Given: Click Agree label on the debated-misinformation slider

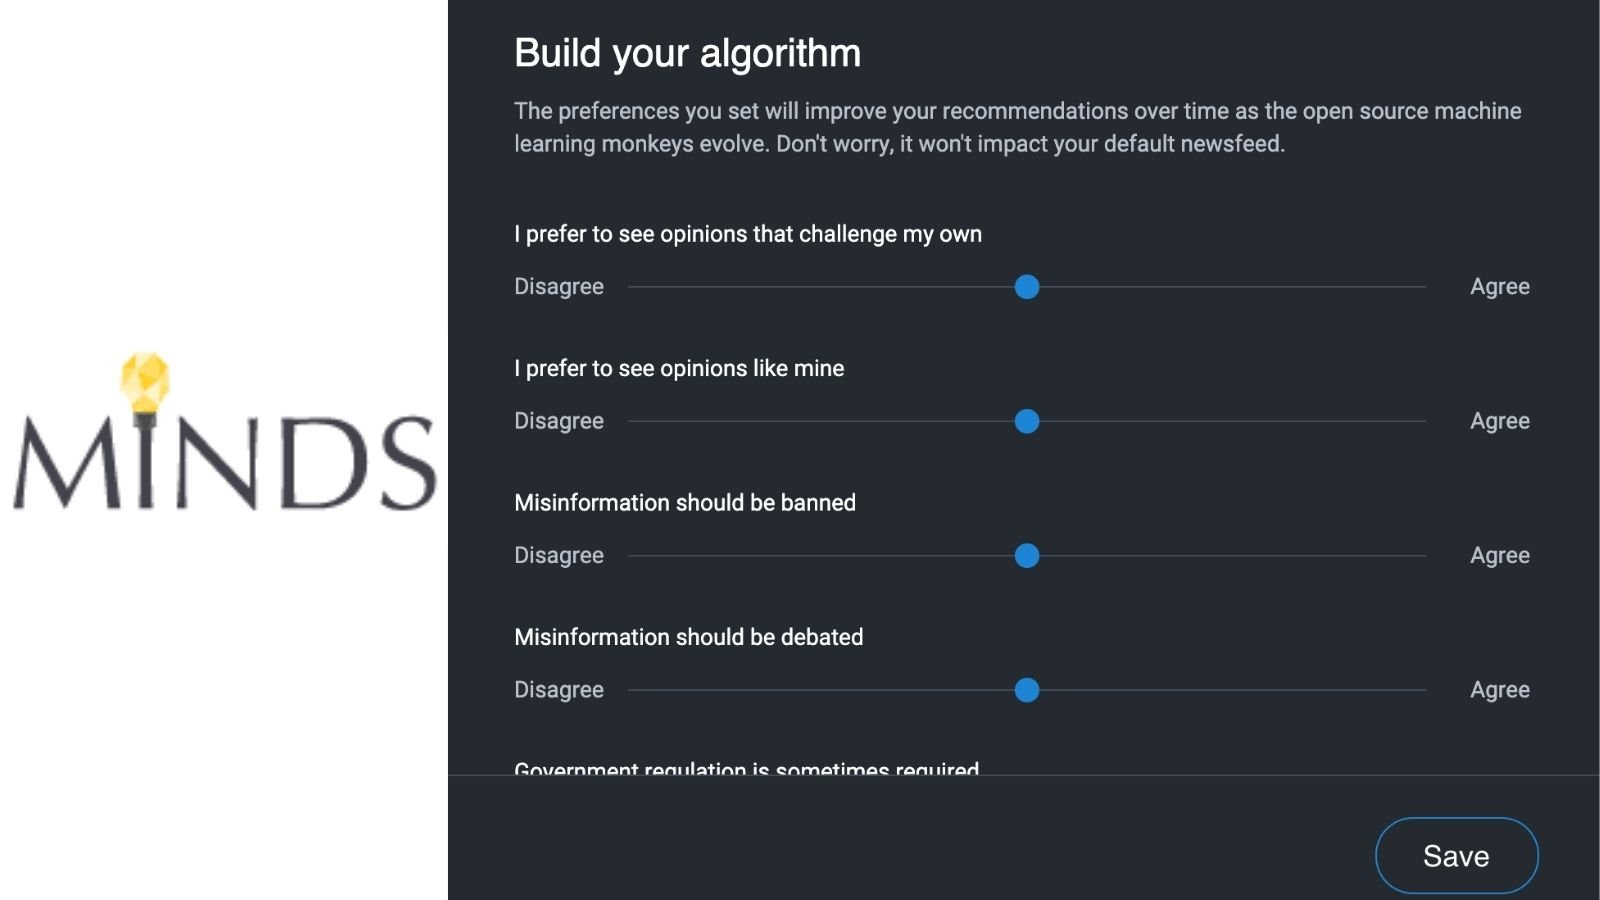Looking at the screenshot, I should point(1499,690).
